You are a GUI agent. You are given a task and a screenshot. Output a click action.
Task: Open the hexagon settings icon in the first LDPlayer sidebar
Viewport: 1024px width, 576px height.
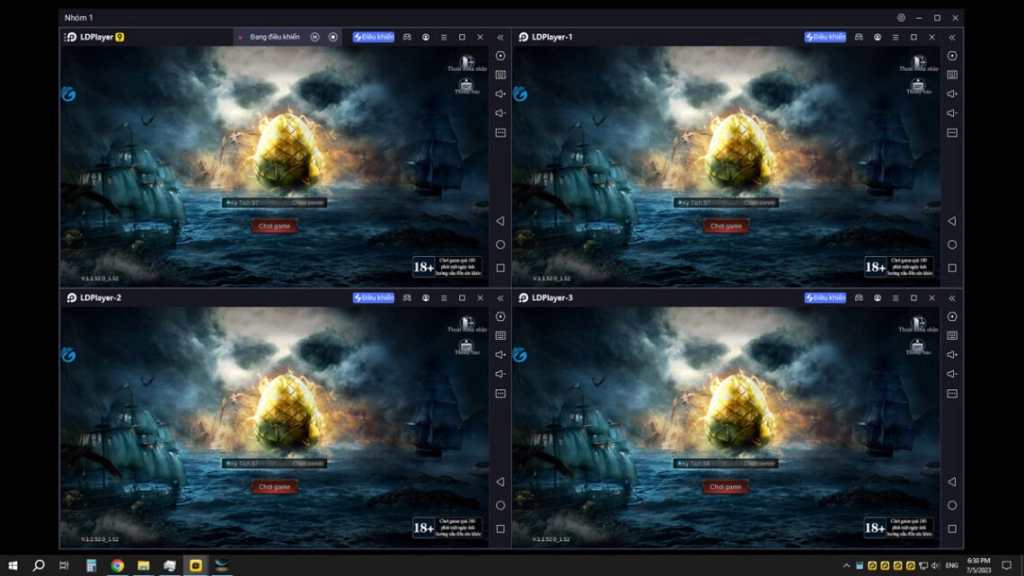click(500, 56)
